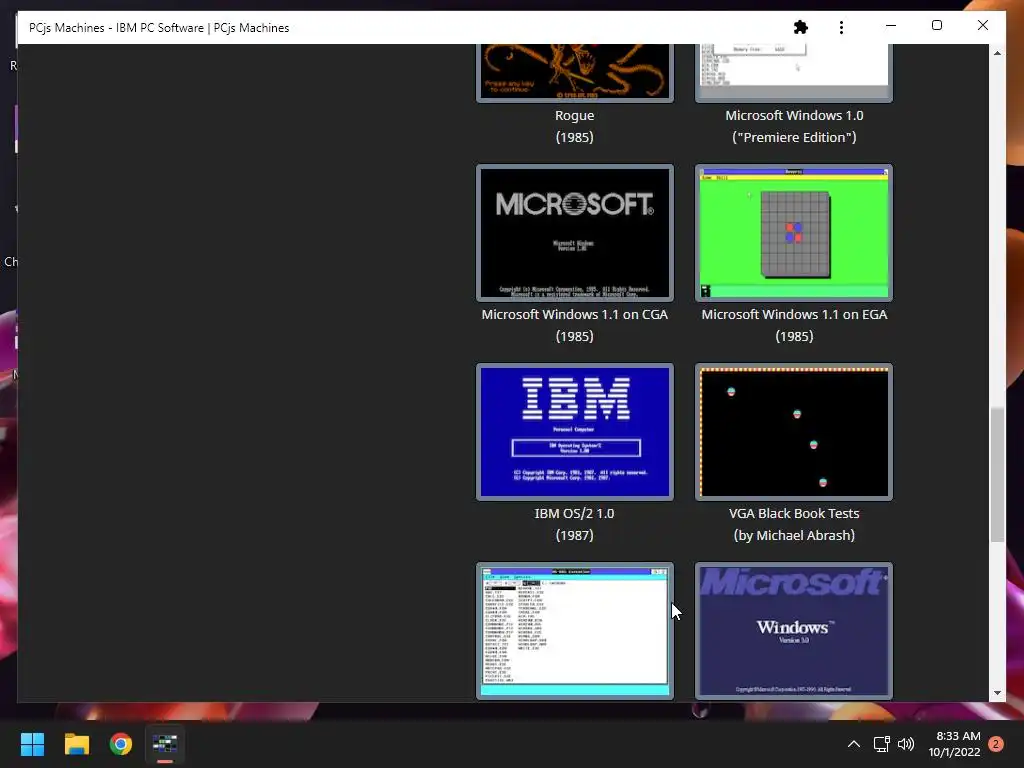The height and width of the screenshot is (768, 1024).
Task: Open the Windows 1.1 on EGA thumbnail
Action: tap(793, 233)
